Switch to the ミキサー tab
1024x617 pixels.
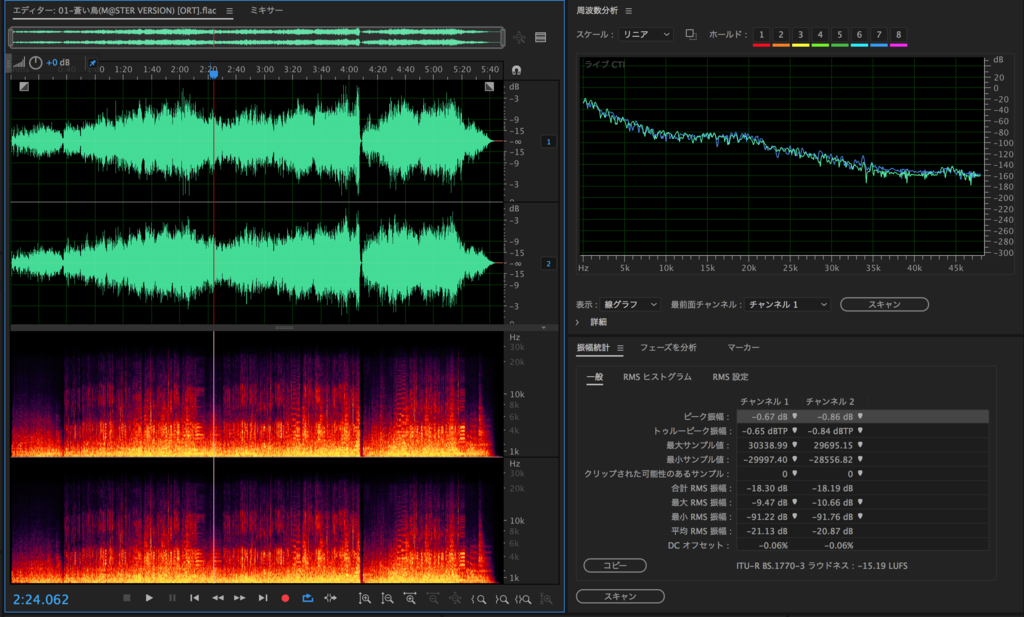tap(266, 10)
